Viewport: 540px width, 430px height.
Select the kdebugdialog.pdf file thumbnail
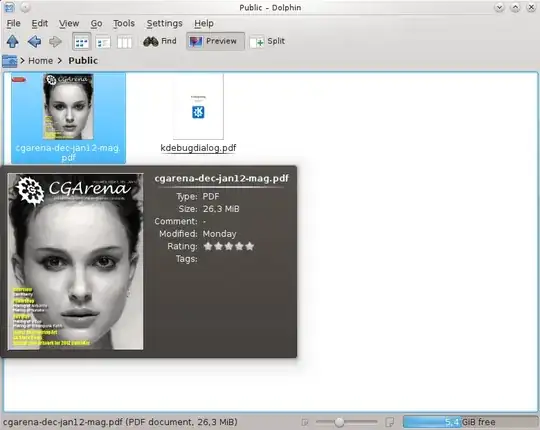pos(198,107)
